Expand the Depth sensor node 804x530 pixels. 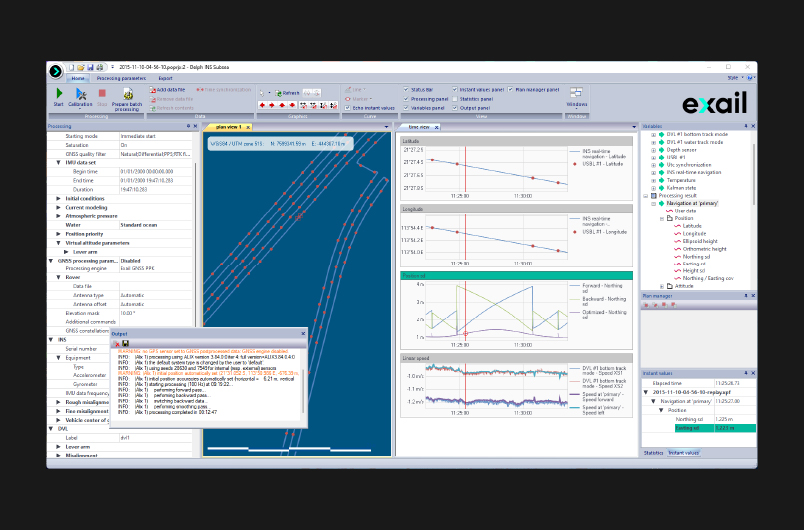click(654, 150)
